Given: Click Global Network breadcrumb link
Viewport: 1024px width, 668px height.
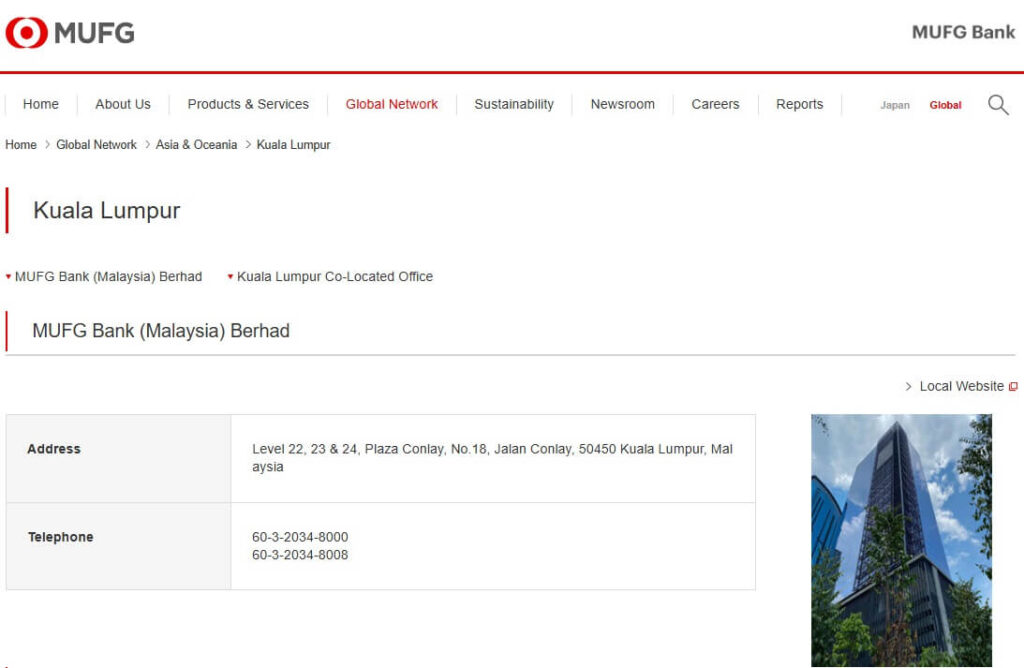Looking at the screenshot, I should point(97,144).
